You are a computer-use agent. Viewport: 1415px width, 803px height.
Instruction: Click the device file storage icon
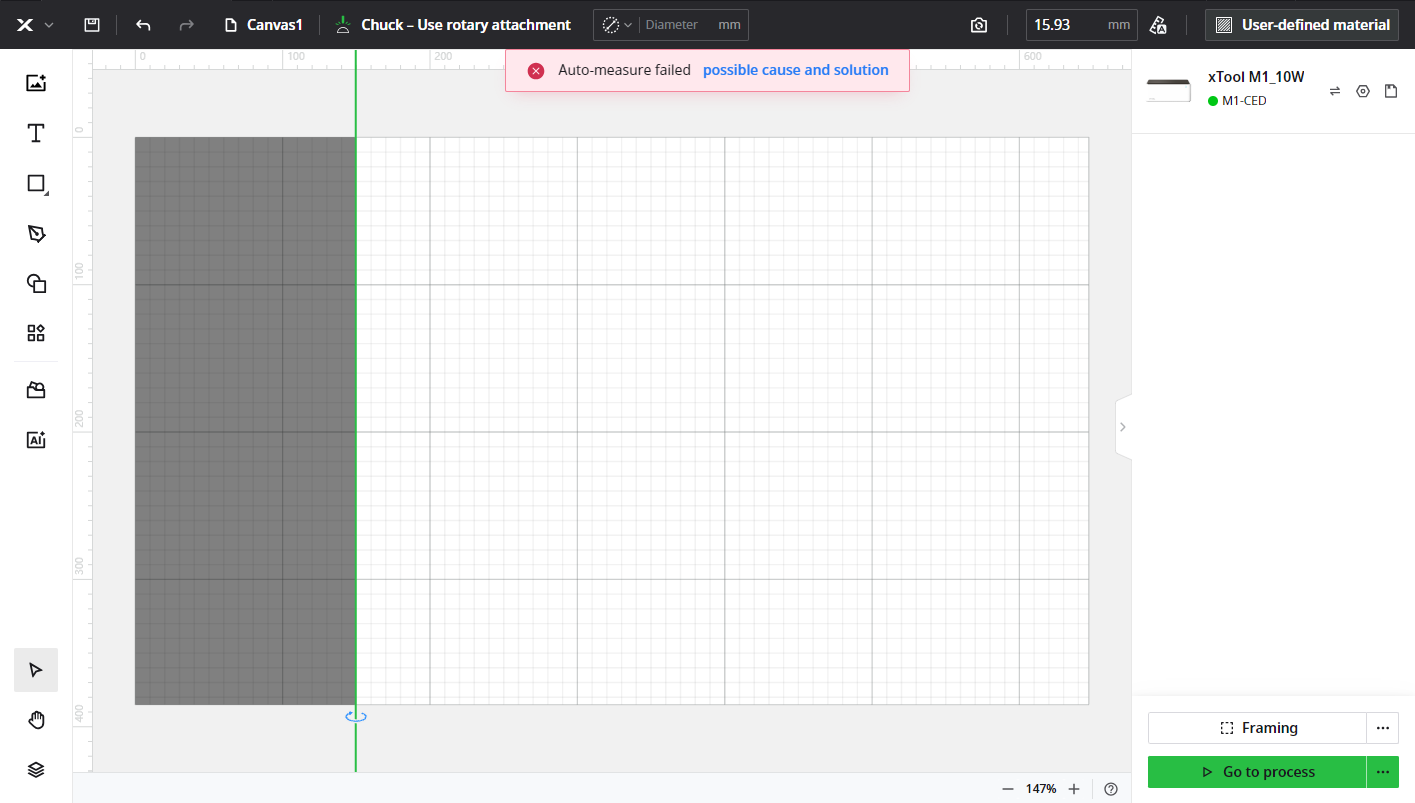[x=1391, y=91]
